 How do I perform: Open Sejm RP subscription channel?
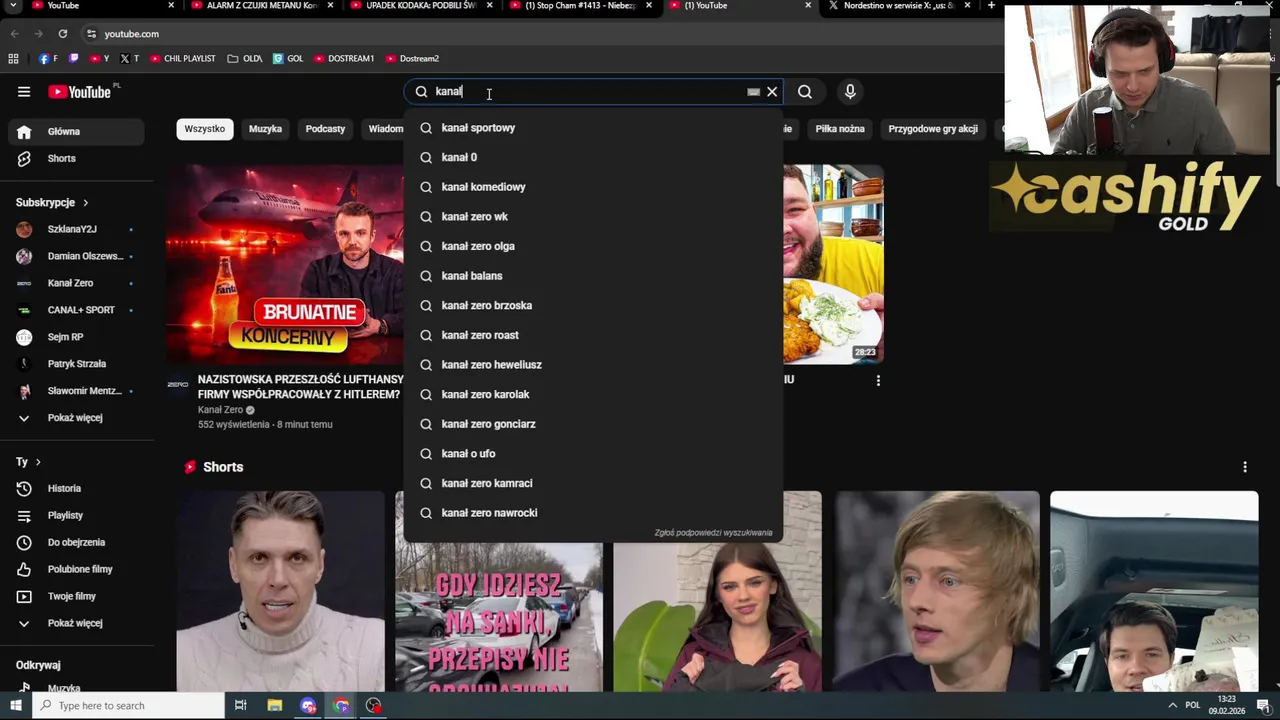point(76,338)
